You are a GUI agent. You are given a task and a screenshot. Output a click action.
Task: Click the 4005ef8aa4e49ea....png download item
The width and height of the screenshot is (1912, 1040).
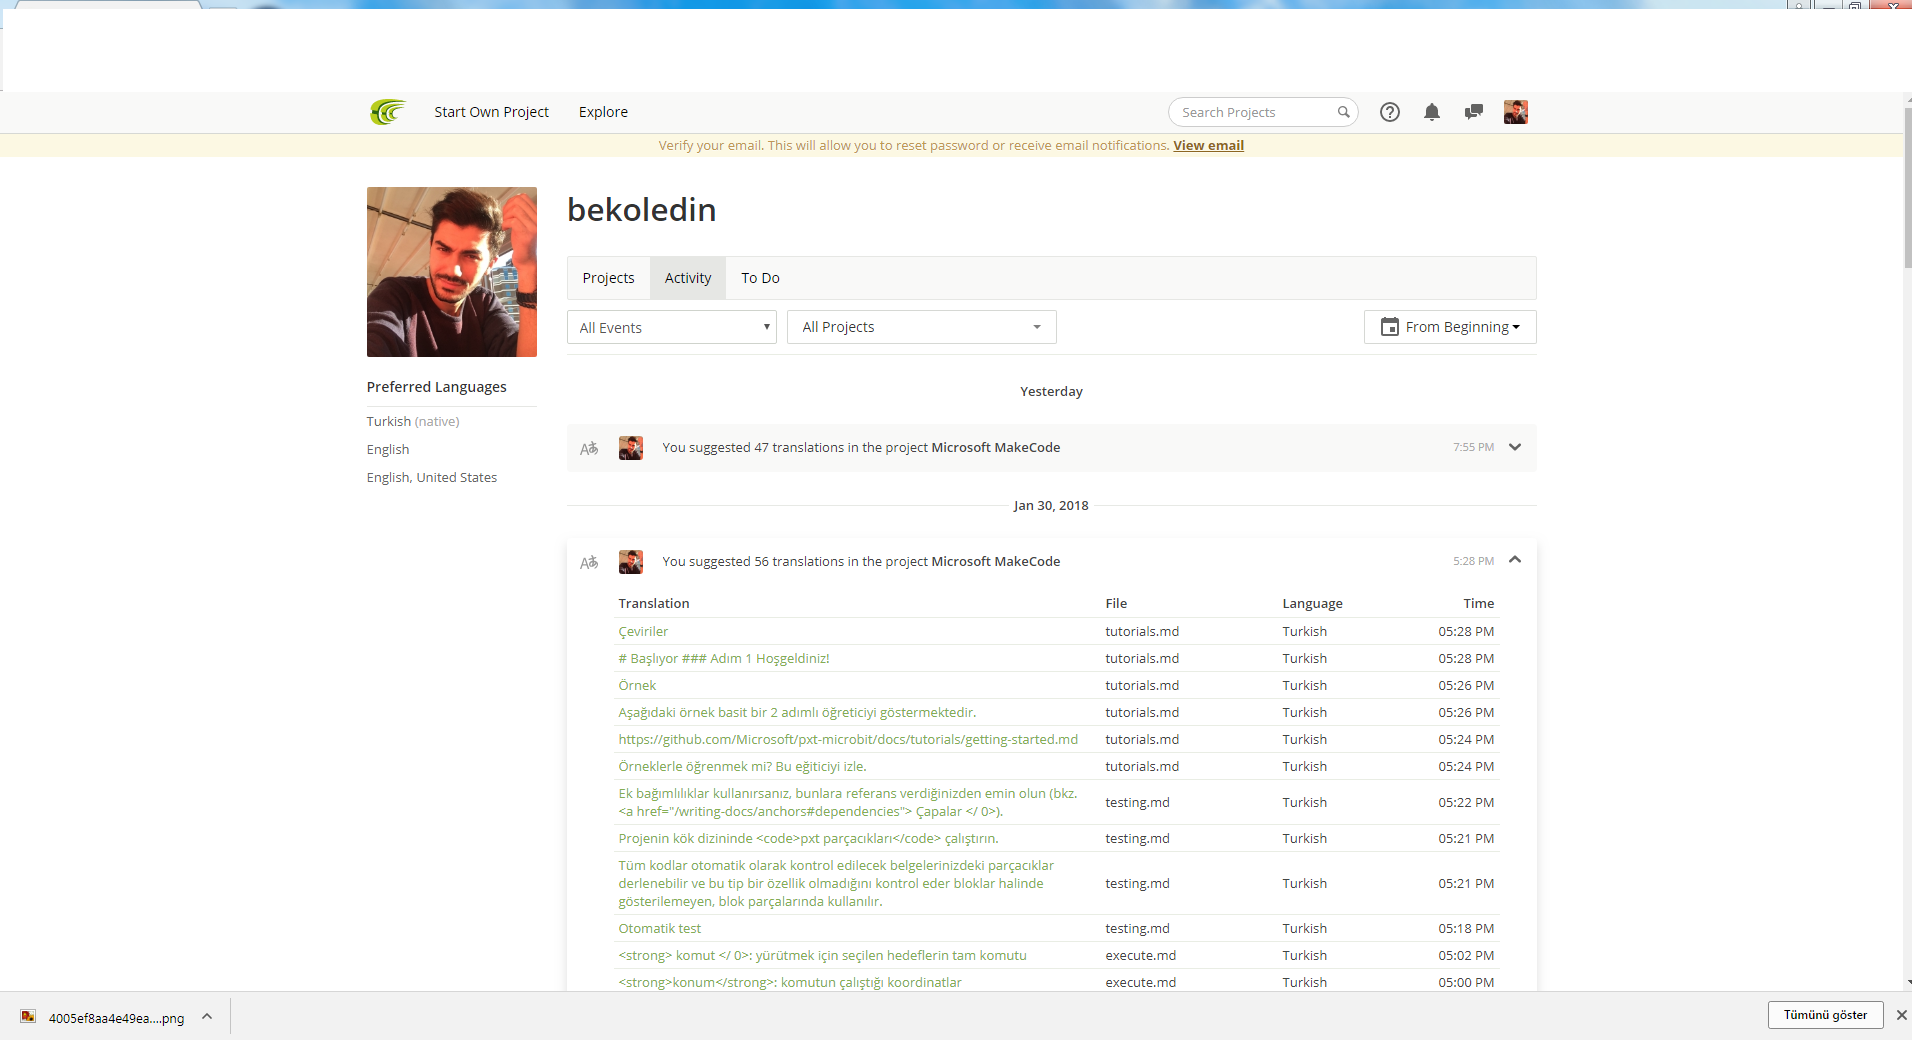point(116,1018)
